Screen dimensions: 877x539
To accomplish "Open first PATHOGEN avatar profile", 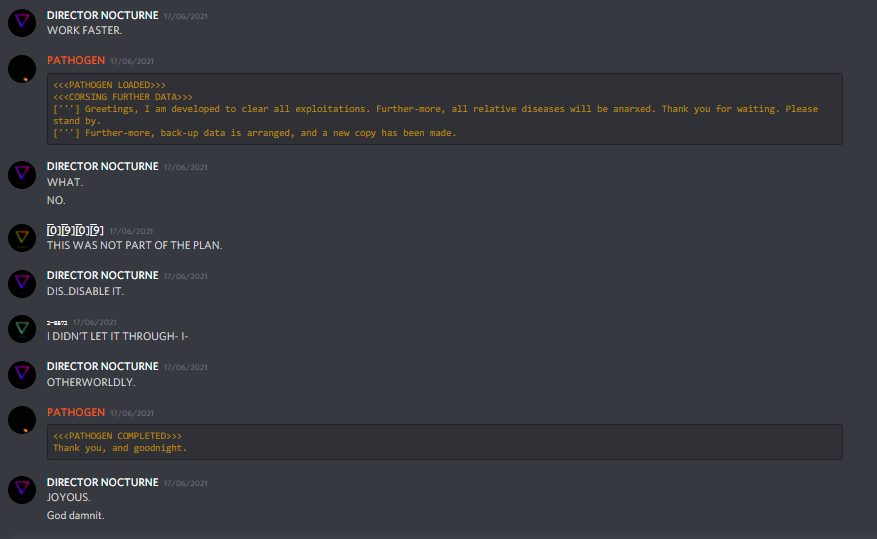I will coord(22,69).
